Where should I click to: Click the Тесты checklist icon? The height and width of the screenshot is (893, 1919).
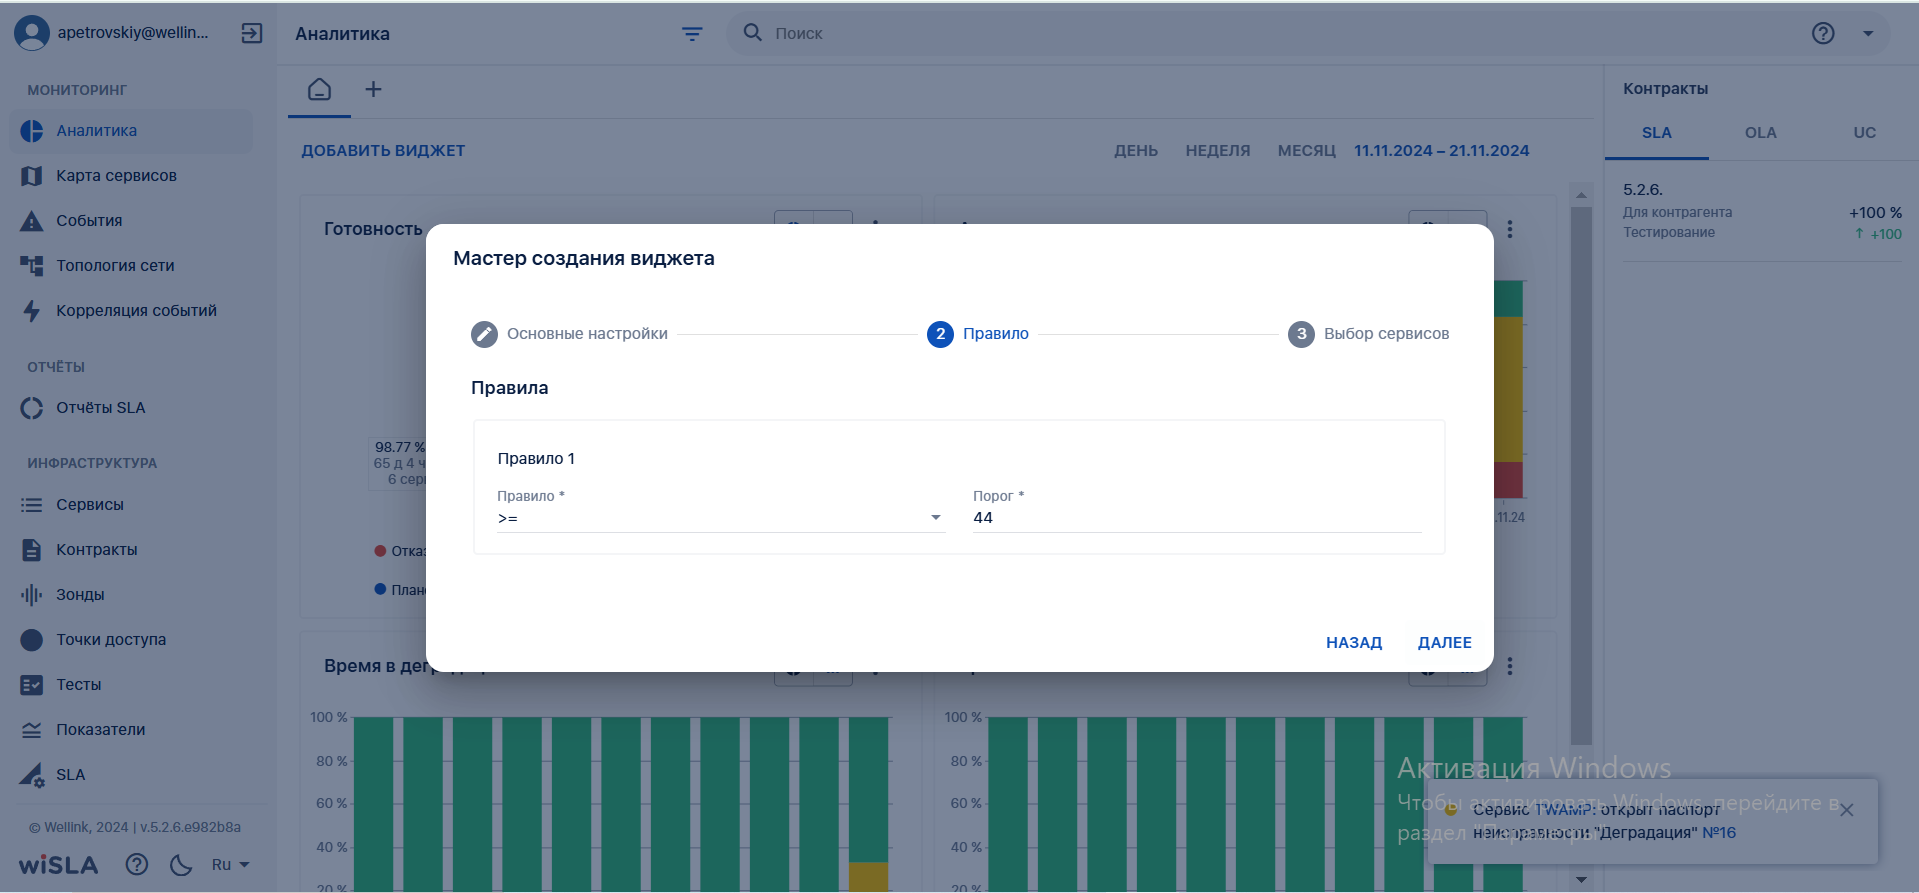click(x=32, y=685)
